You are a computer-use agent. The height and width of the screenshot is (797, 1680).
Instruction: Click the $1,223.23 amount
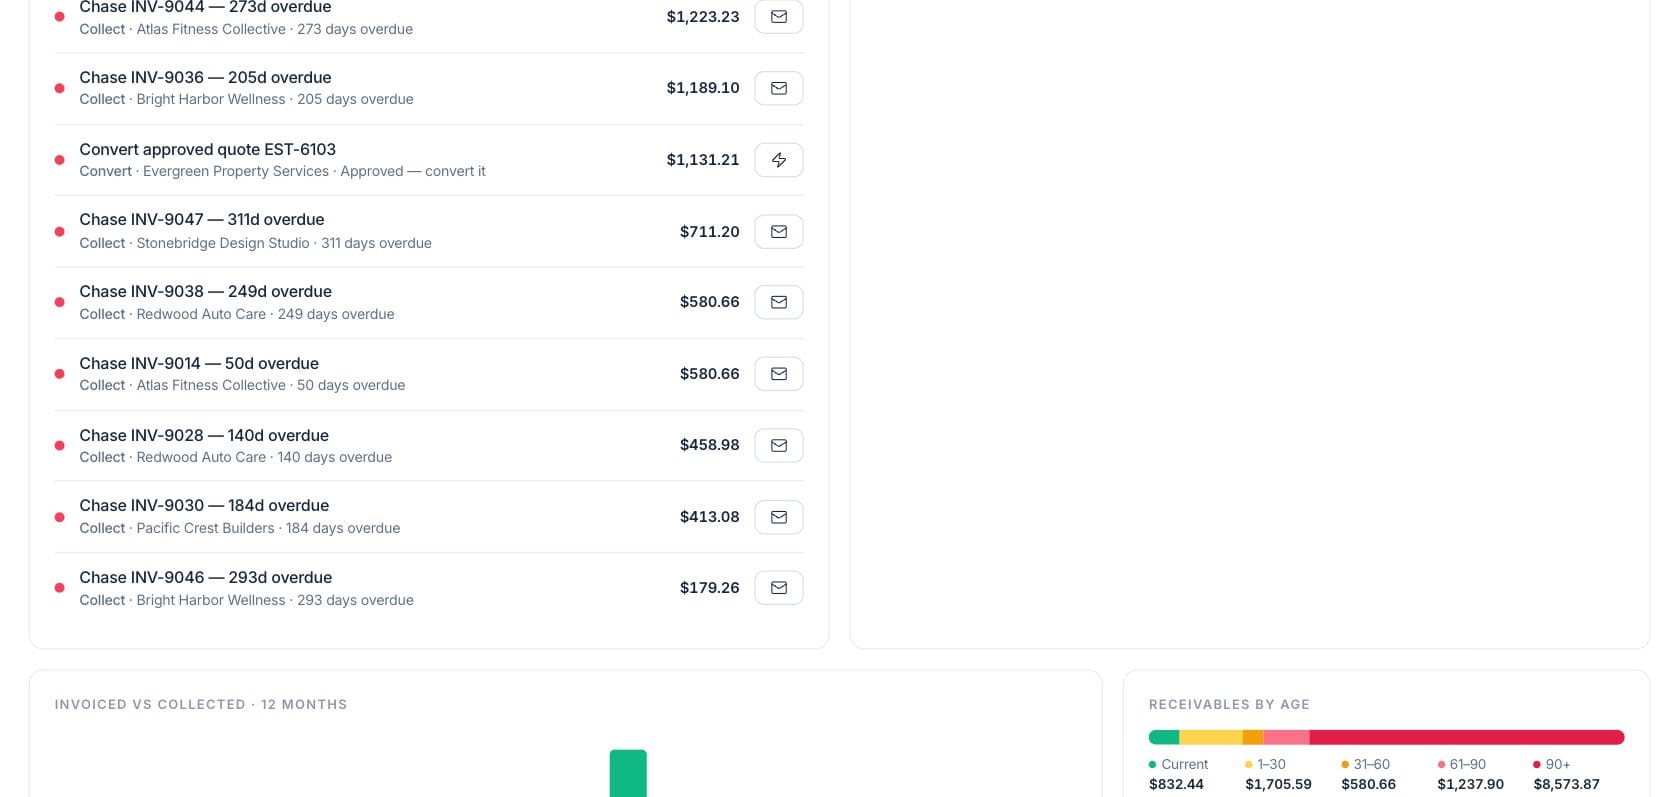pos(703,16)
